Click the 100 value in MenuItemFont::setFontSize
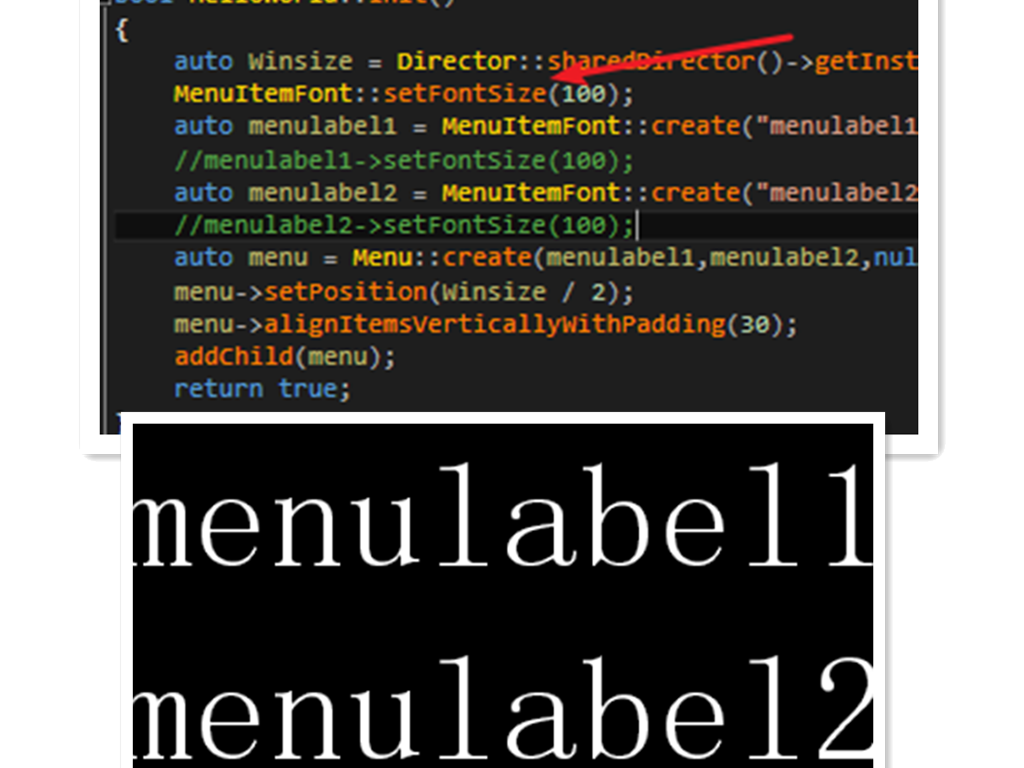 (583, 95)
